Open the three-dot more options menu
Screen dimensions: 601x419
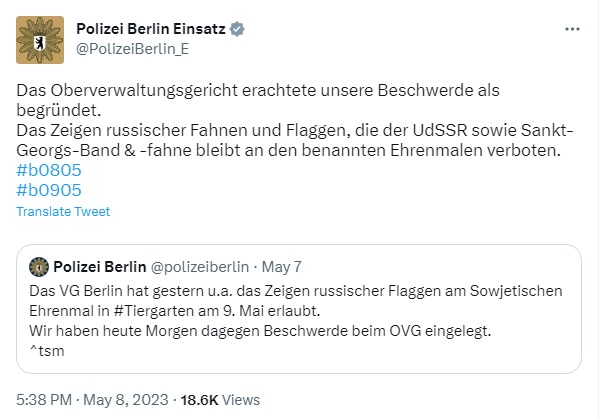(x=571, y=30)
